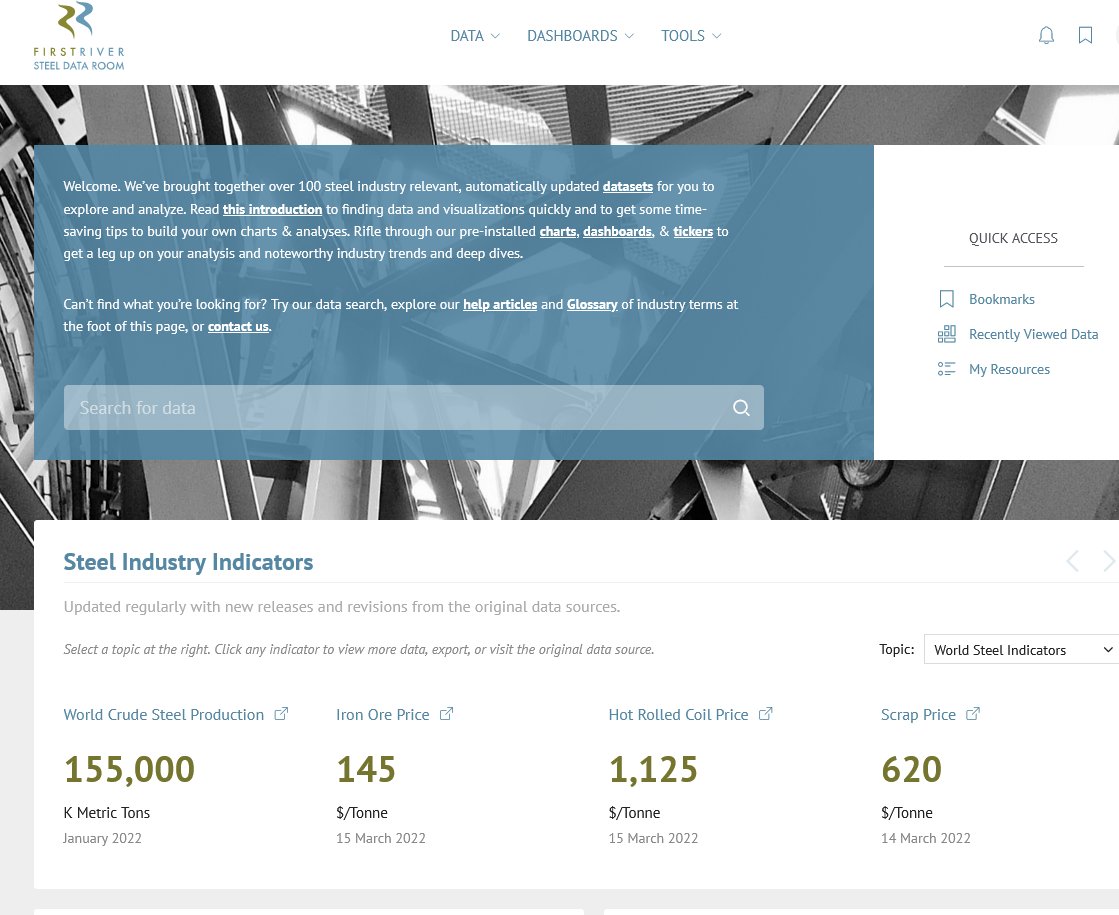
Task: Open the Scrap Price external link icon
Action: (972, 712)
